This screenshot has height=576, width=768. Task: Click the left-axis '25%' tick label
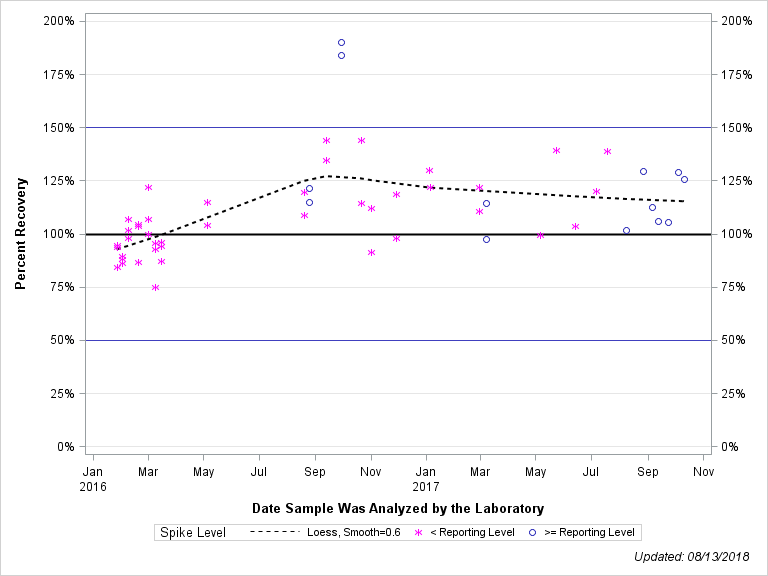pos(62,394)
